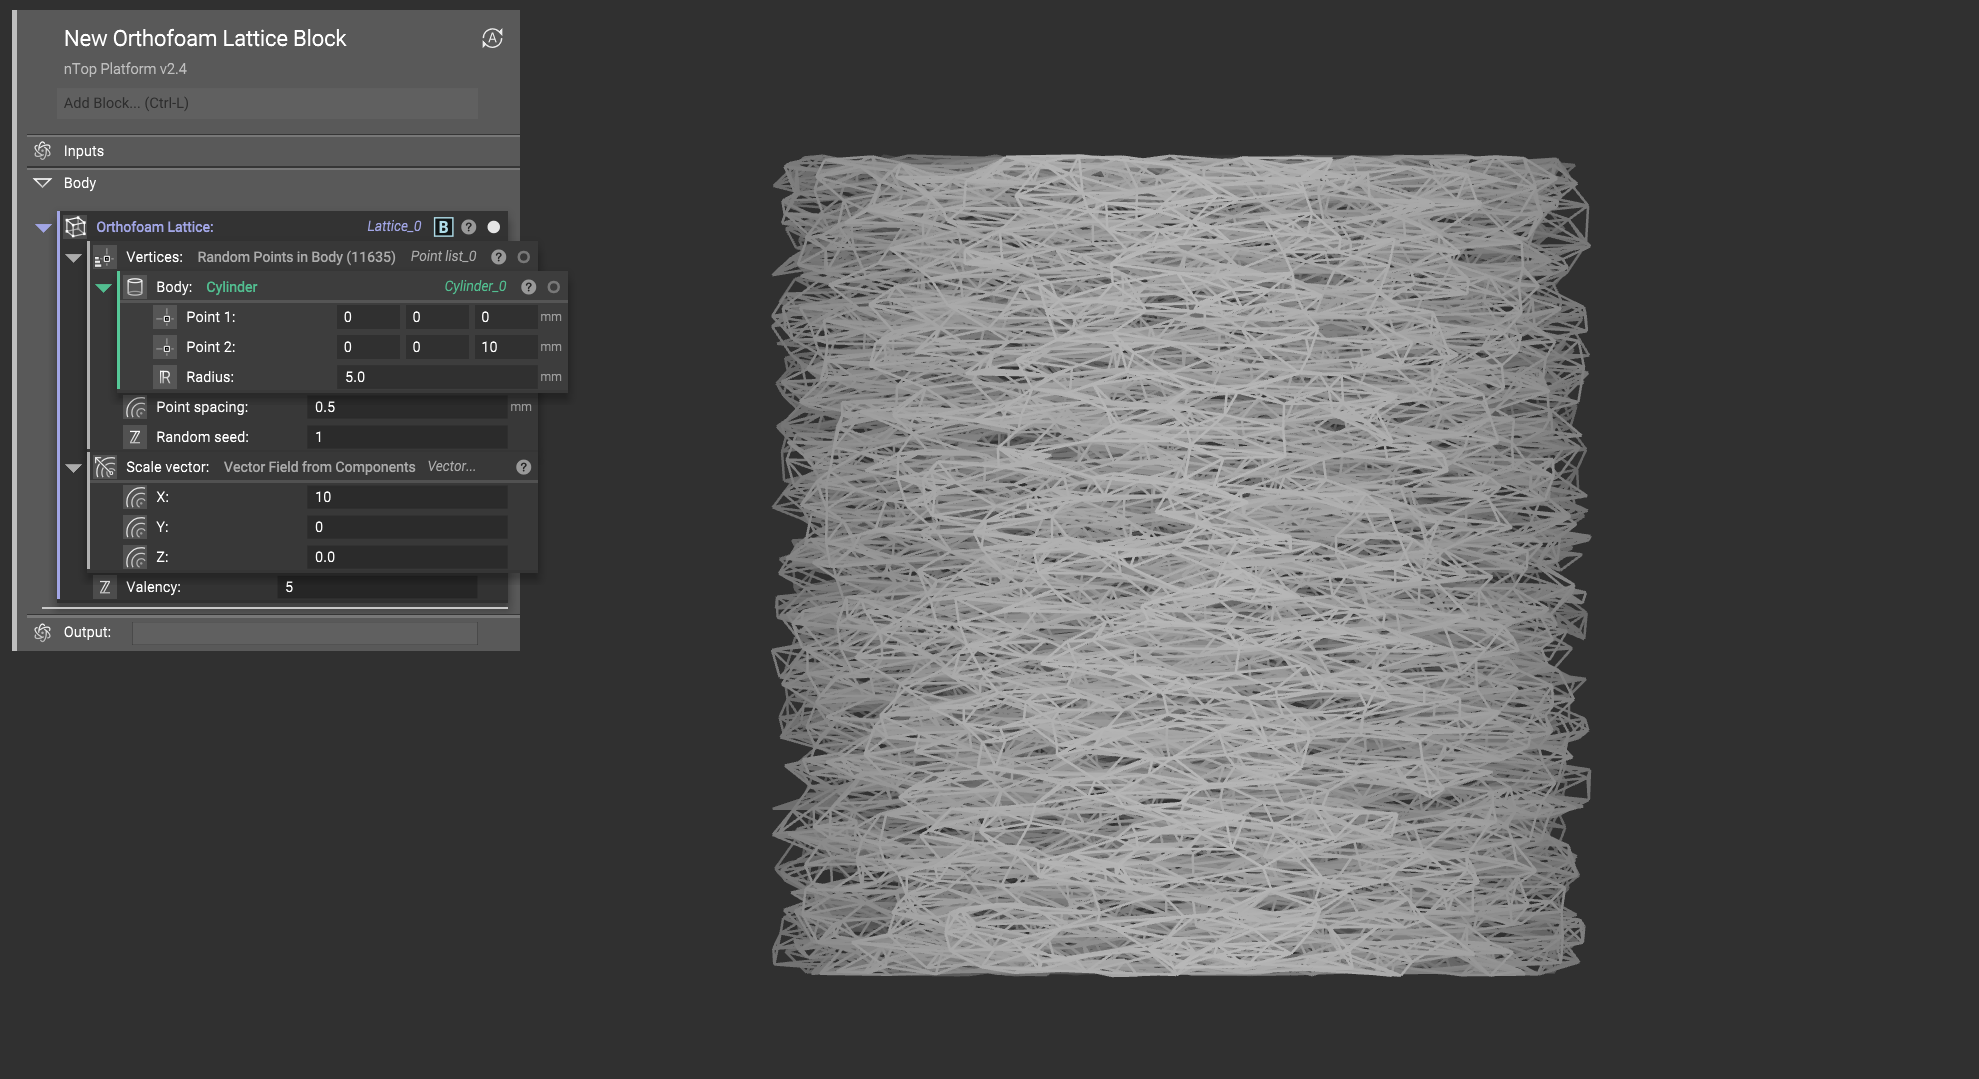
Task: Open help for Random Points in Body
Action: (x=499, y=257)
